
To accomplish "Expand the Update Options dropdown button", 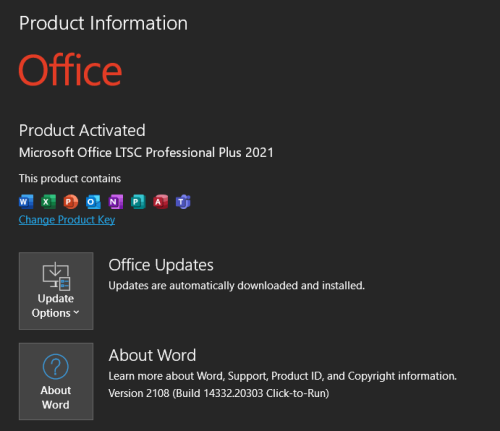I will tap(56, 291).
